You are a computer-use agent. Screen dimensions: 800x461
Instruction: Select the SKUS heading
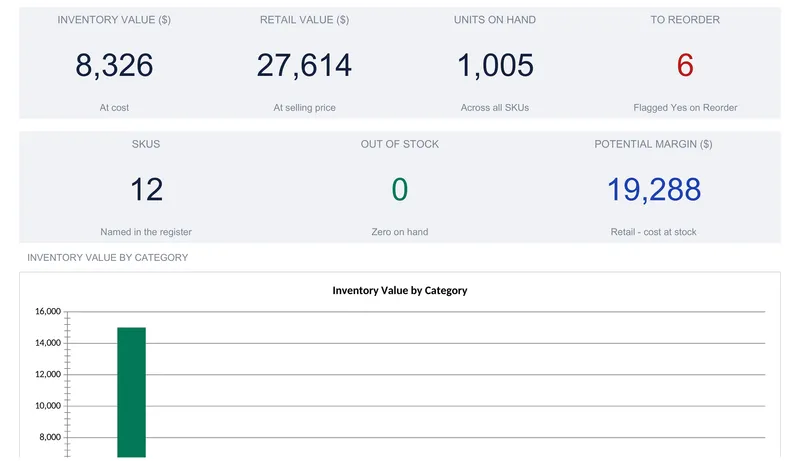coord(146,144)
